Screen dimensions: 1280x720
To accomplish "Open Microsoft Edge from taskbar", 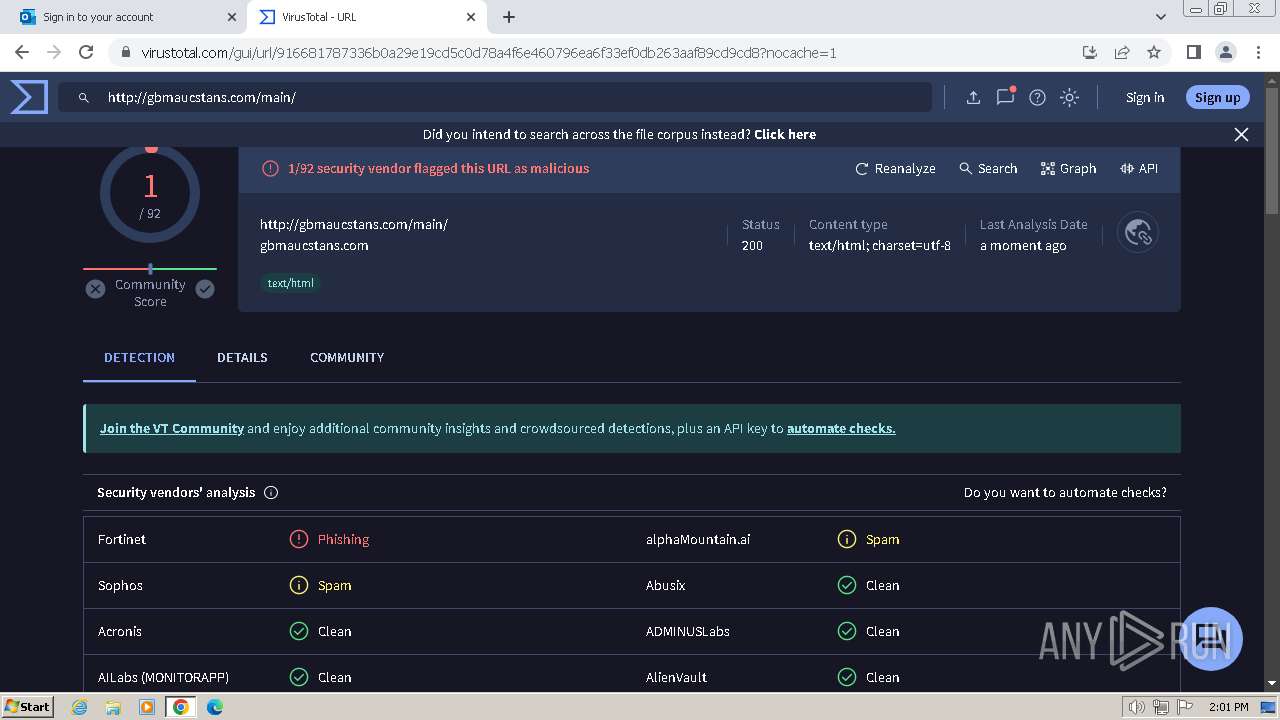I will [x=214, y=706].
